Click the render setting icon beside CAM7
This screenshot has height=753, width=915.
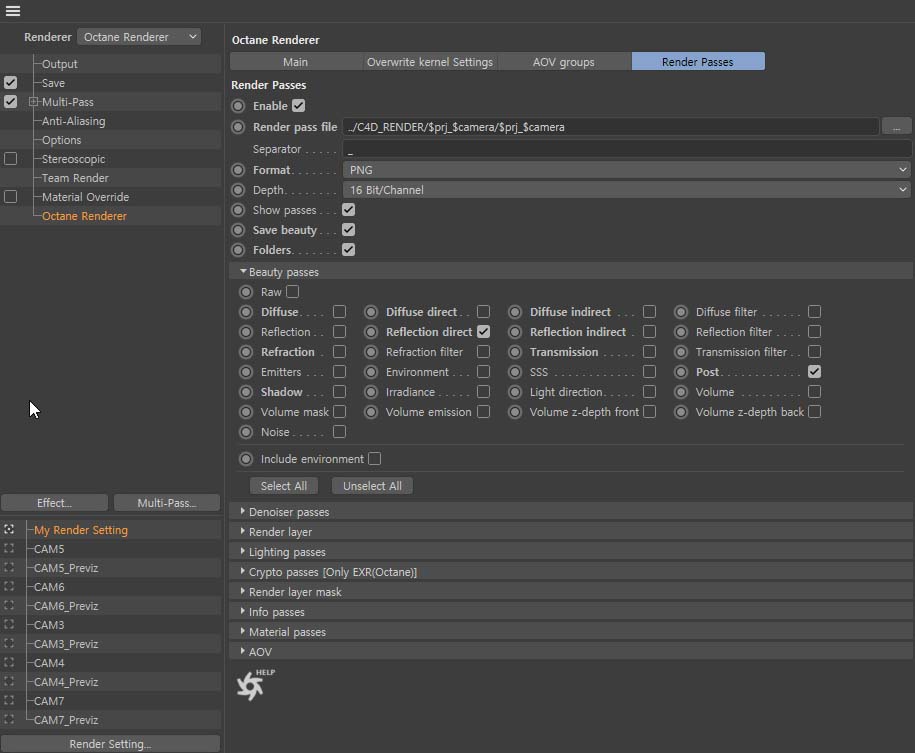point(9,700)
